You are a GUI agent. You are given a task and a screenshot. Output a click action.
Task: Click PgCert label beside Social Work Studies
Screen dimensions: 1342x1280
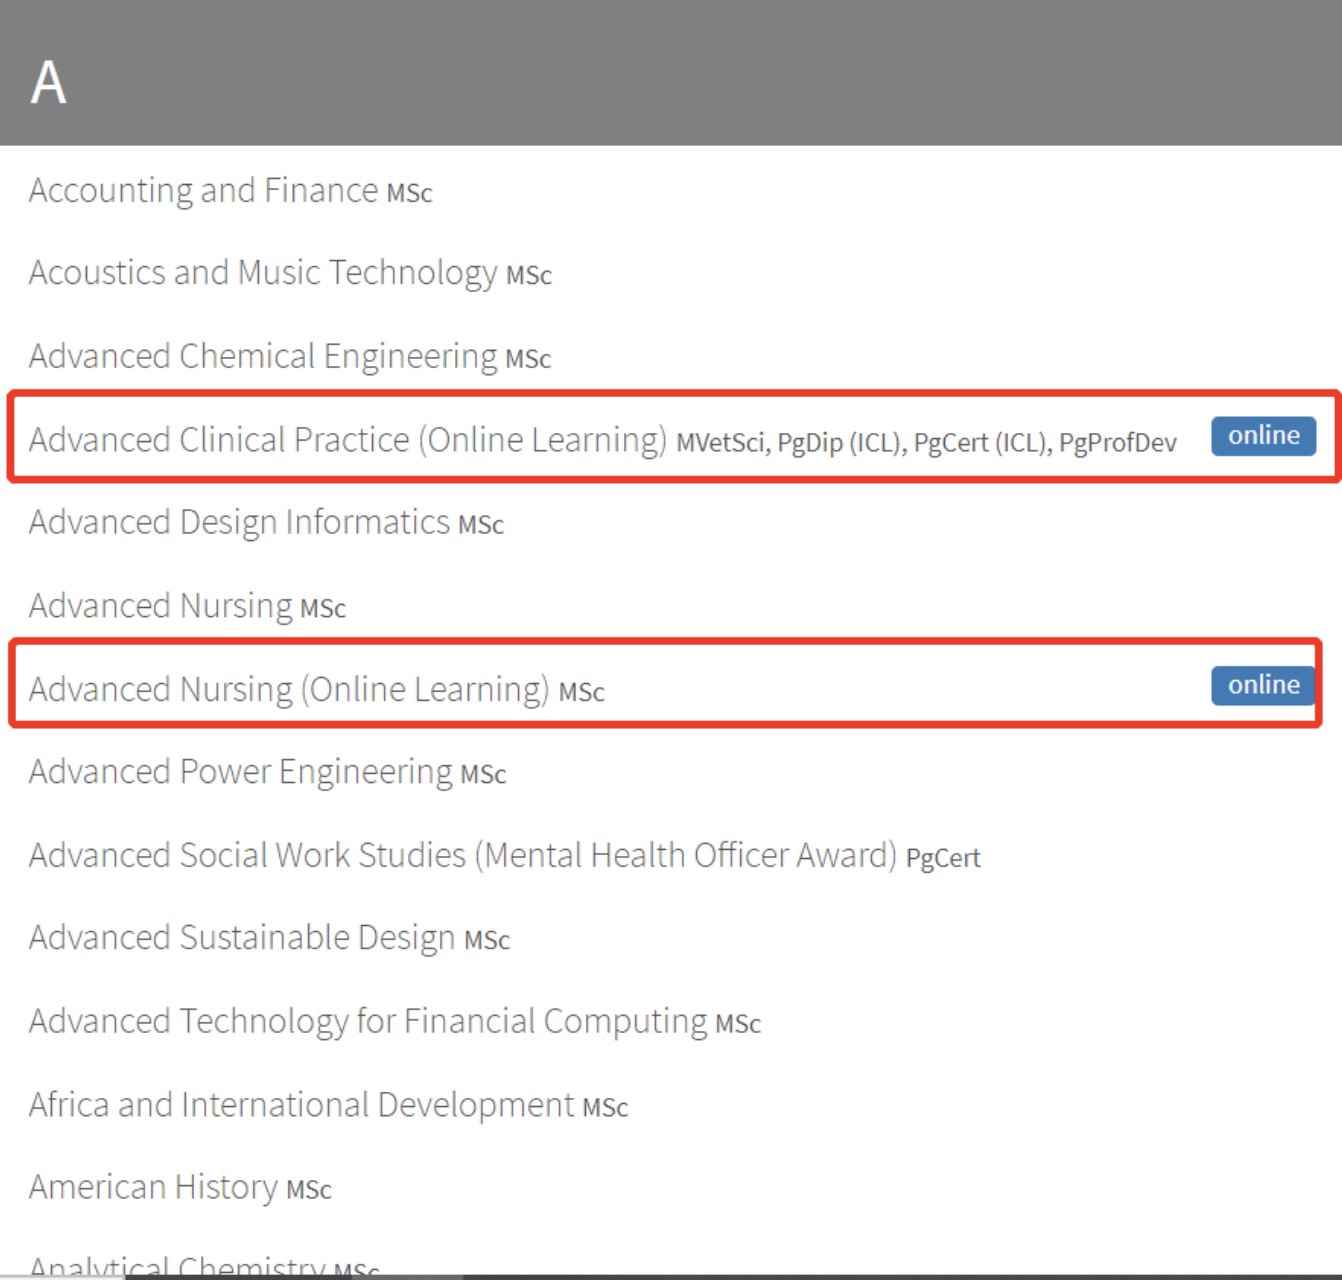(942, 858)
